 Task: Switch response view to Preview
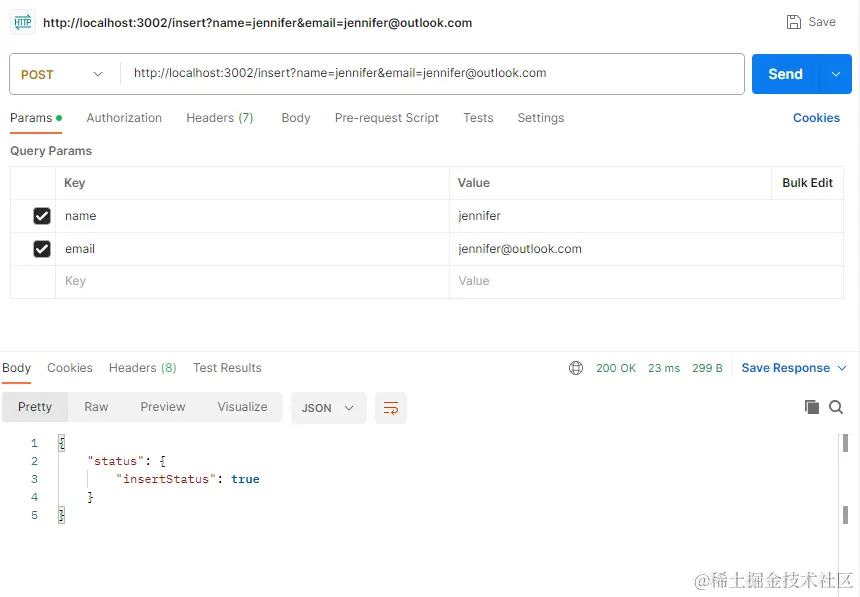coord(163,407)
